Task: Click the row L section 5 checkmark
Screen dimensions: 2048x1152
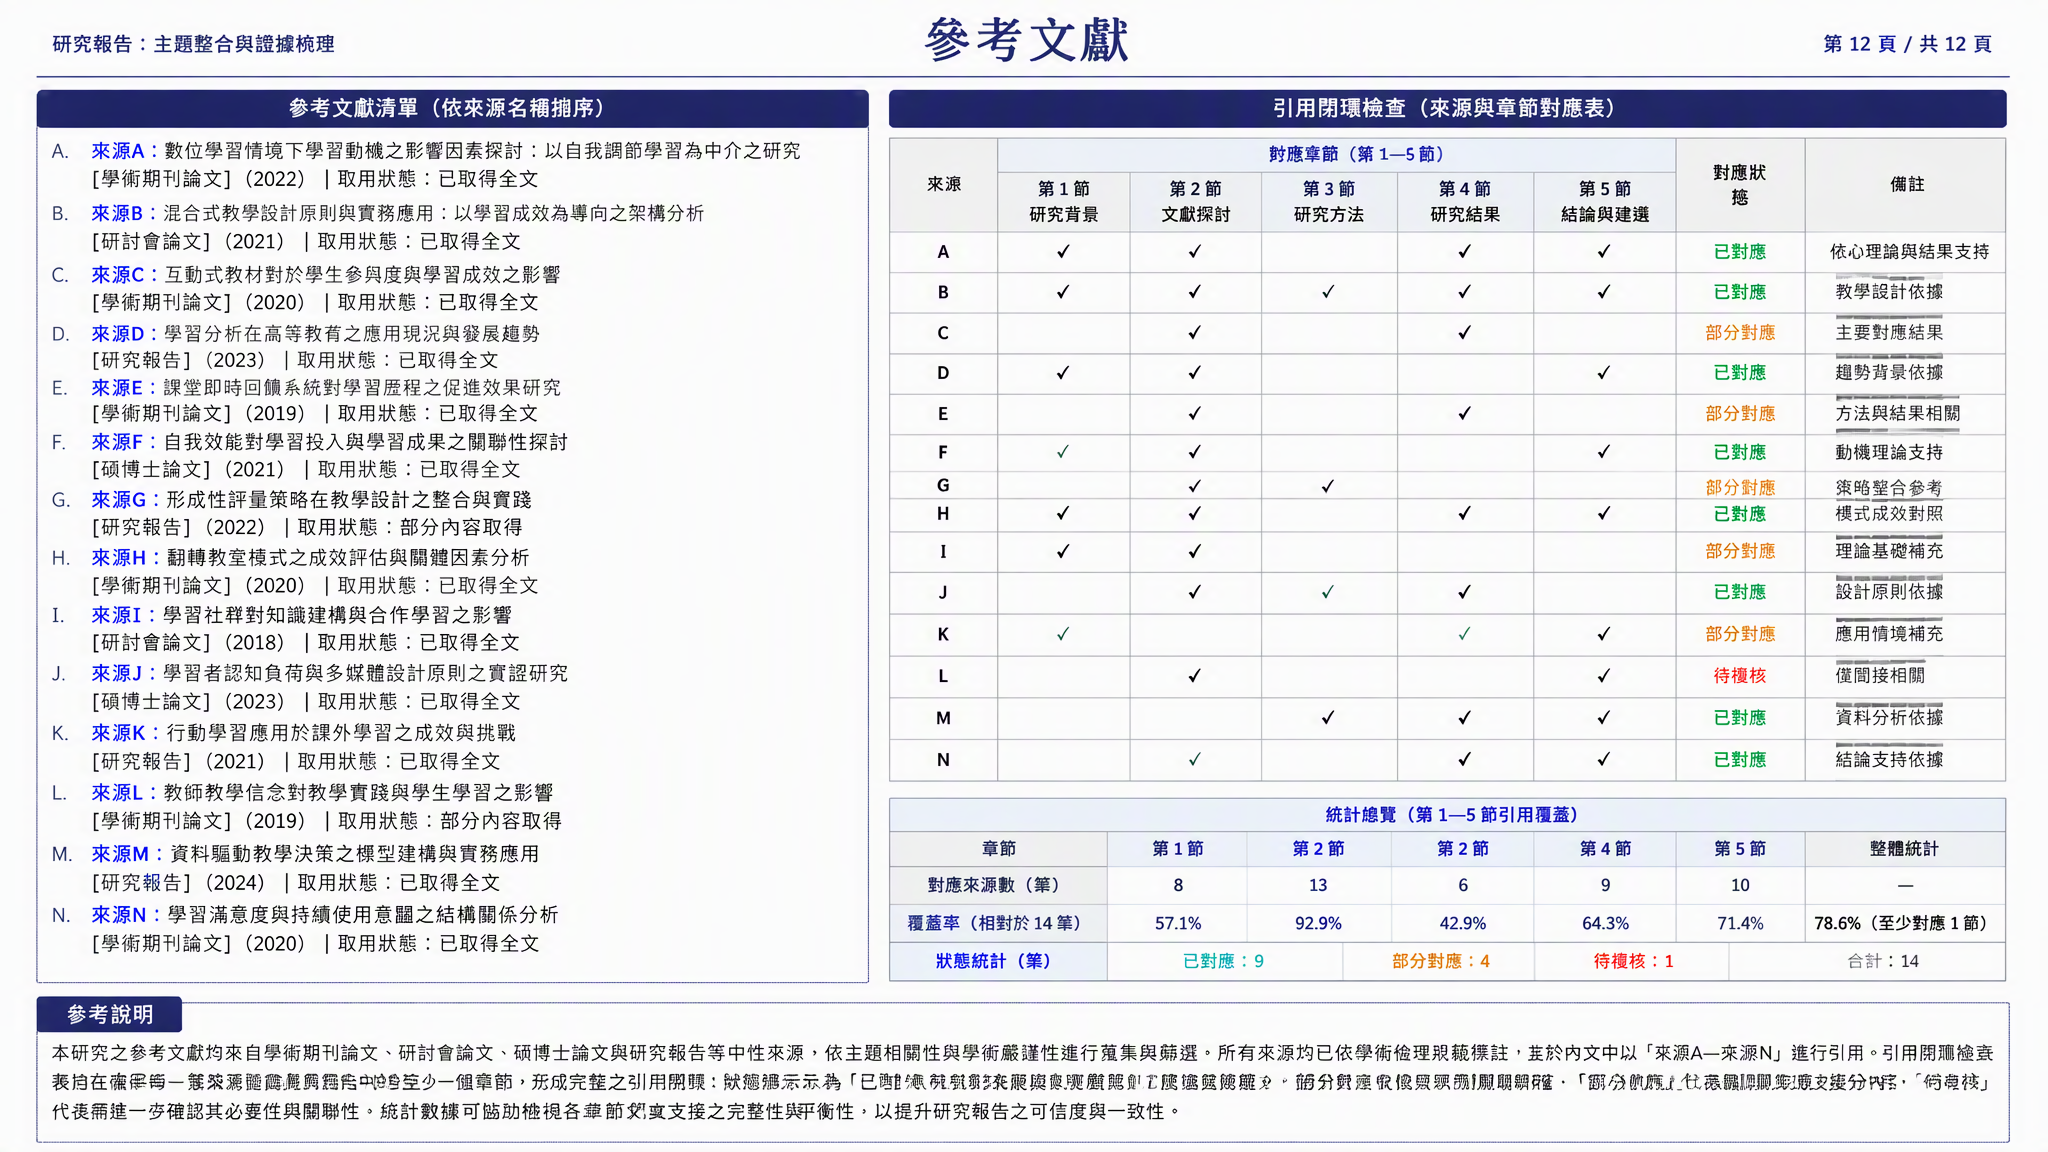Action: pyautogui.click(x=1604, y=675)
